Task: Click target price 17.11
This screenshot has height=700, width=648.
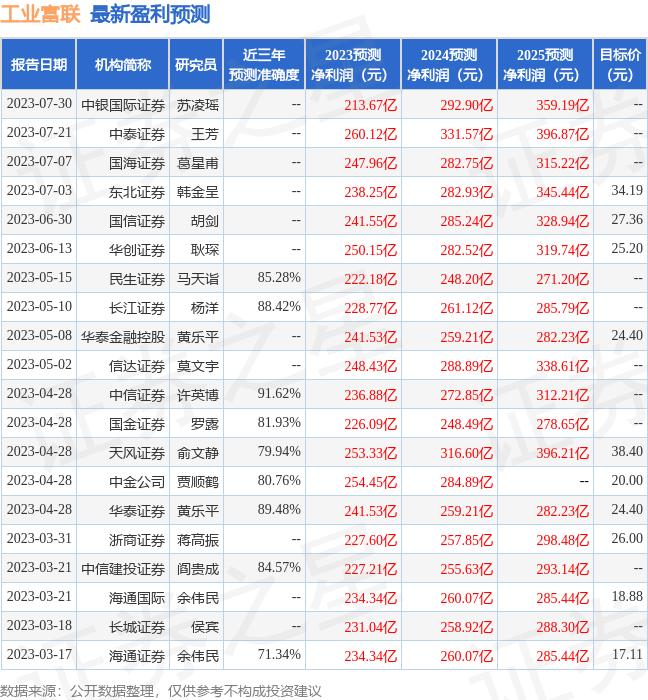Action: (x=627, y=655)
